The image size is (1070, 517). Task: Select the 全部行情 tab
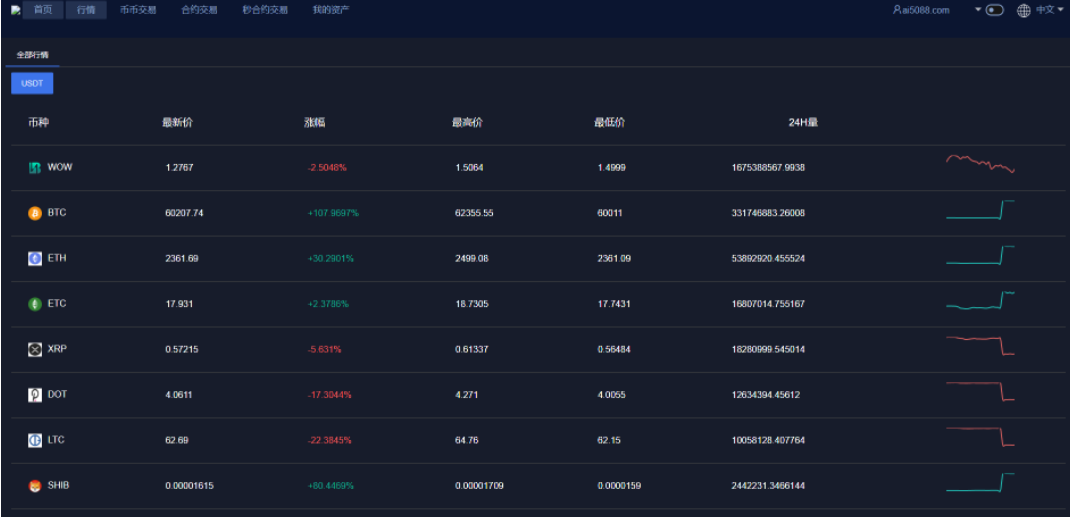(x=32, y=55)
